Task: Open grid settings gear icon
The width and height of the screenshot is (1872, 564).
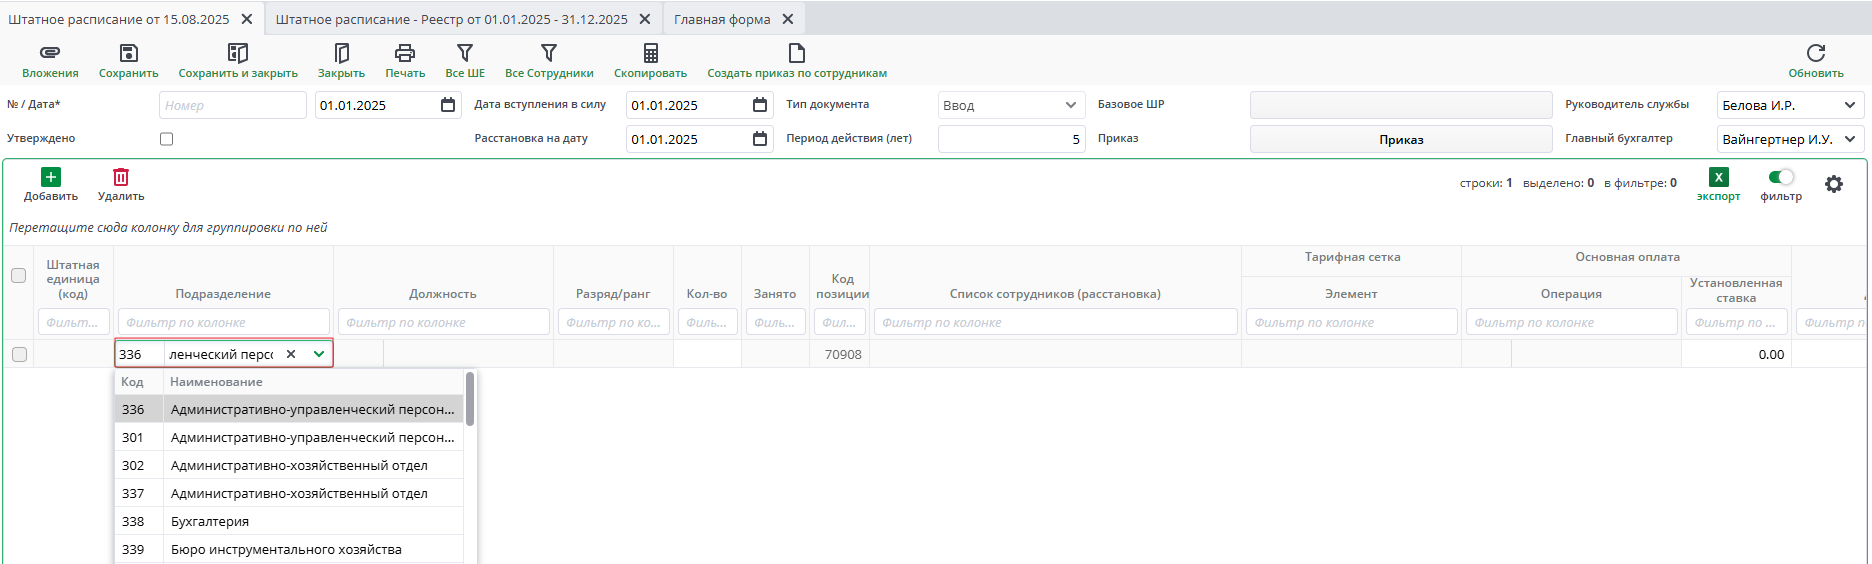Action: pyautogui.click(x=1834, y=184)
